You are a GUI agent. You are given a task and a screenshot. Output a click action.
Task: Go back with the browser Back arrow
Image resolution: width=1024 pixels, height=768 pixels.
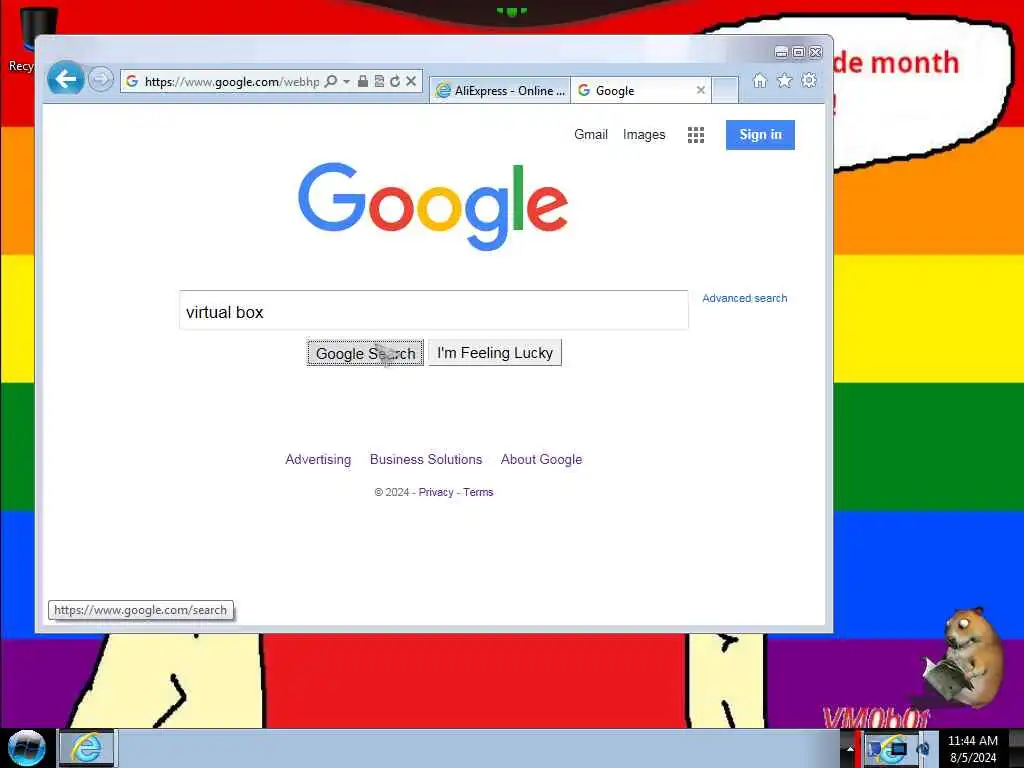pos(65,79)
